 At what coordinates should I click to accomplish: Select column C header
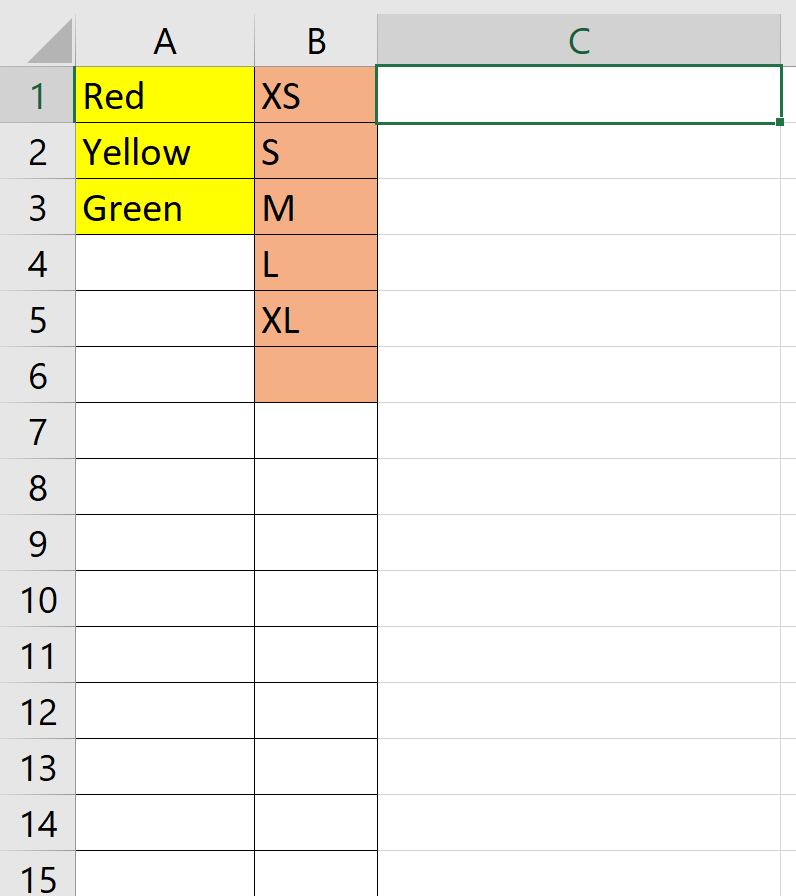pos(578,42)
